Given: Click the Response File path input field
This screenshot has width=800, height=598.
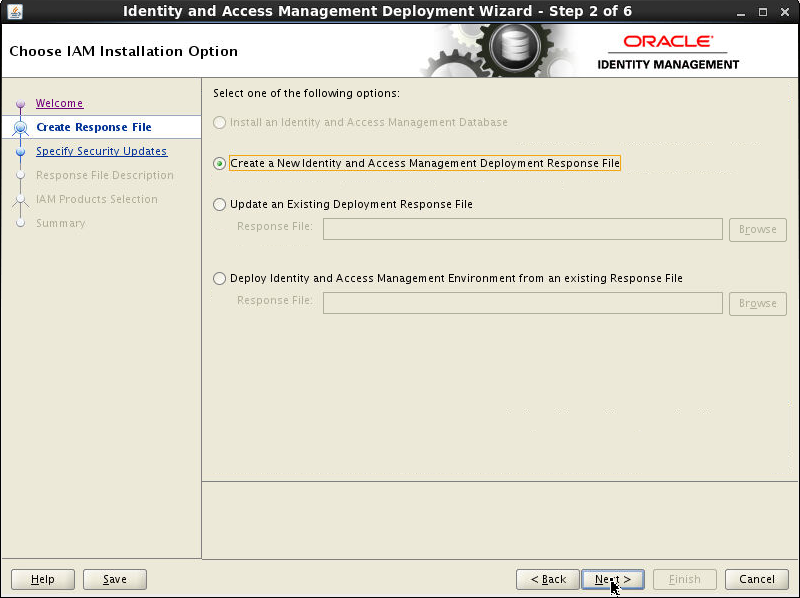Looking at the screenshot, I should (x=522, y=229).
